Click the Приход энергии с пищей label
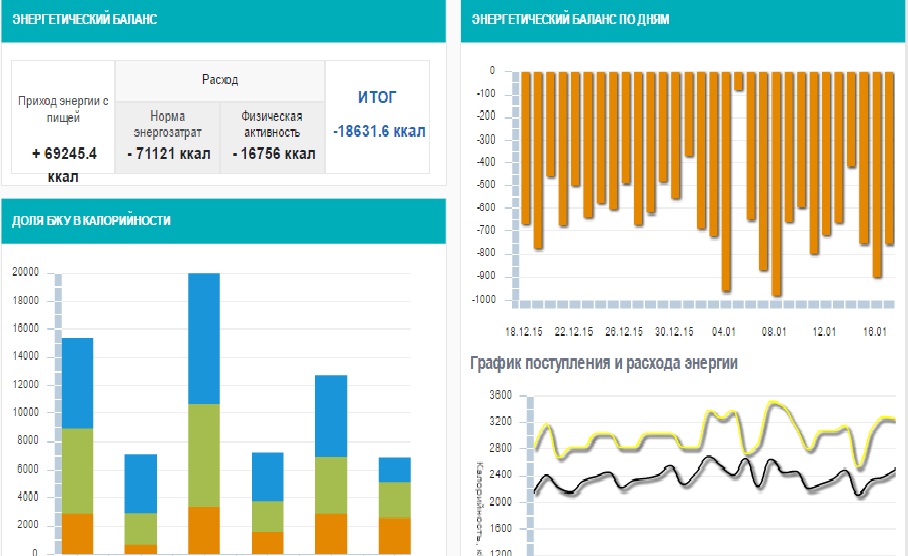908x556 pixels. (63, 109)
